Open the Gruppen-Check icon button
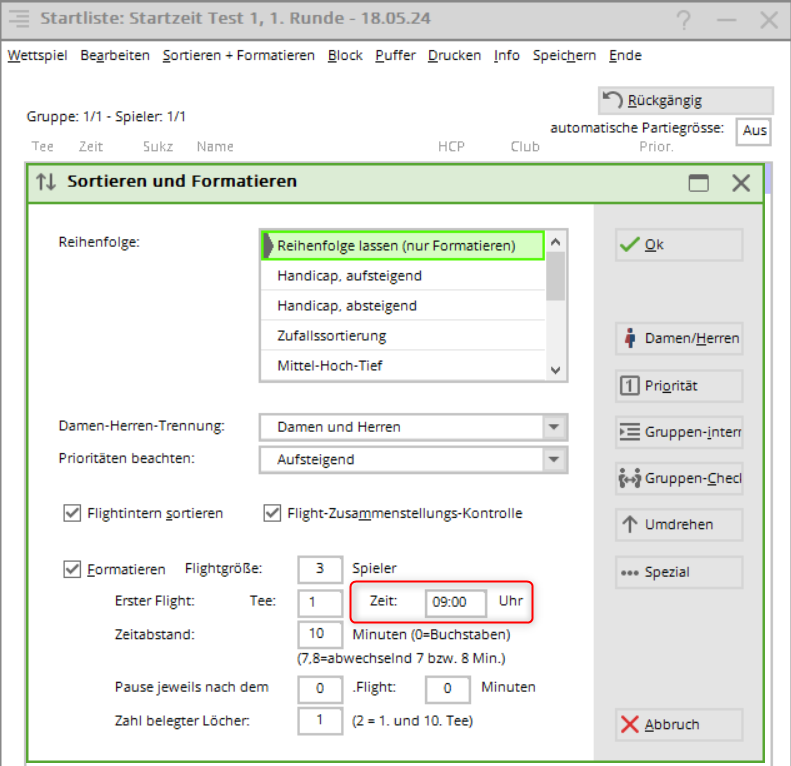Image resolution: width=791 pixels, height=766 pixels. tap(679, 479)
